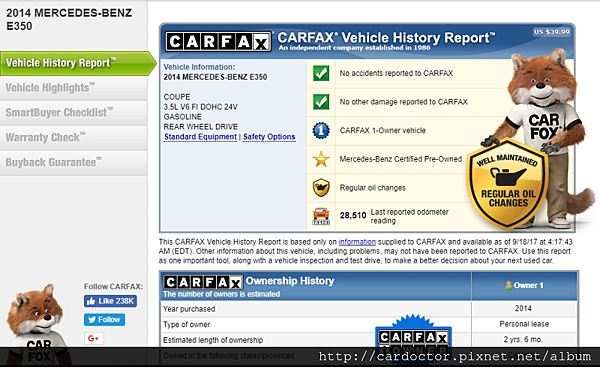Click the Facebook Like 238K button
The image size is (600, 367).
pyautogui.click(x=110, y=301)
